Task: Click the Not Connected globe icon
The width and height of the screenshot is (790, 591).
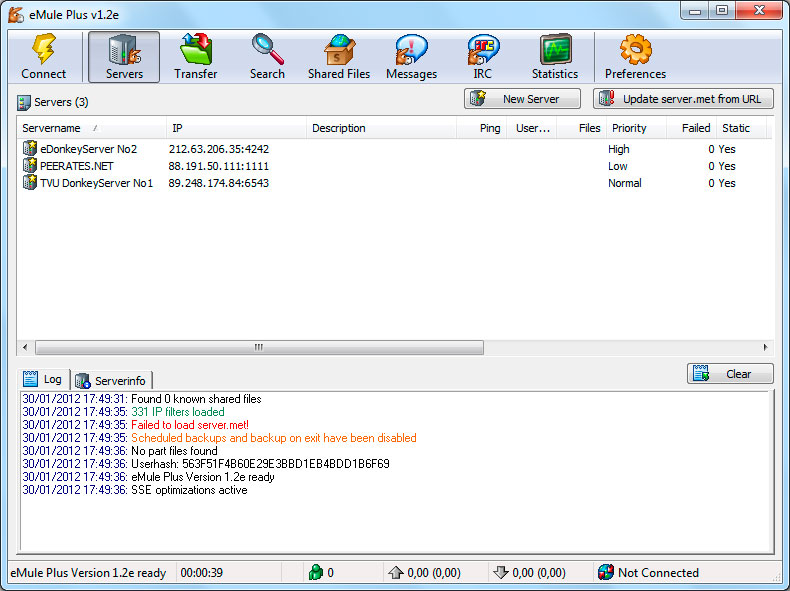Action: (x=606, y=572)
